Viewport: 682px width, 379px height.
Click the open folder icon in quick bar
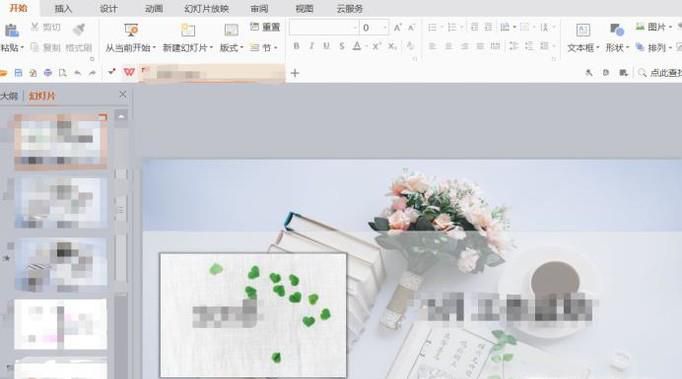point(3,73)
